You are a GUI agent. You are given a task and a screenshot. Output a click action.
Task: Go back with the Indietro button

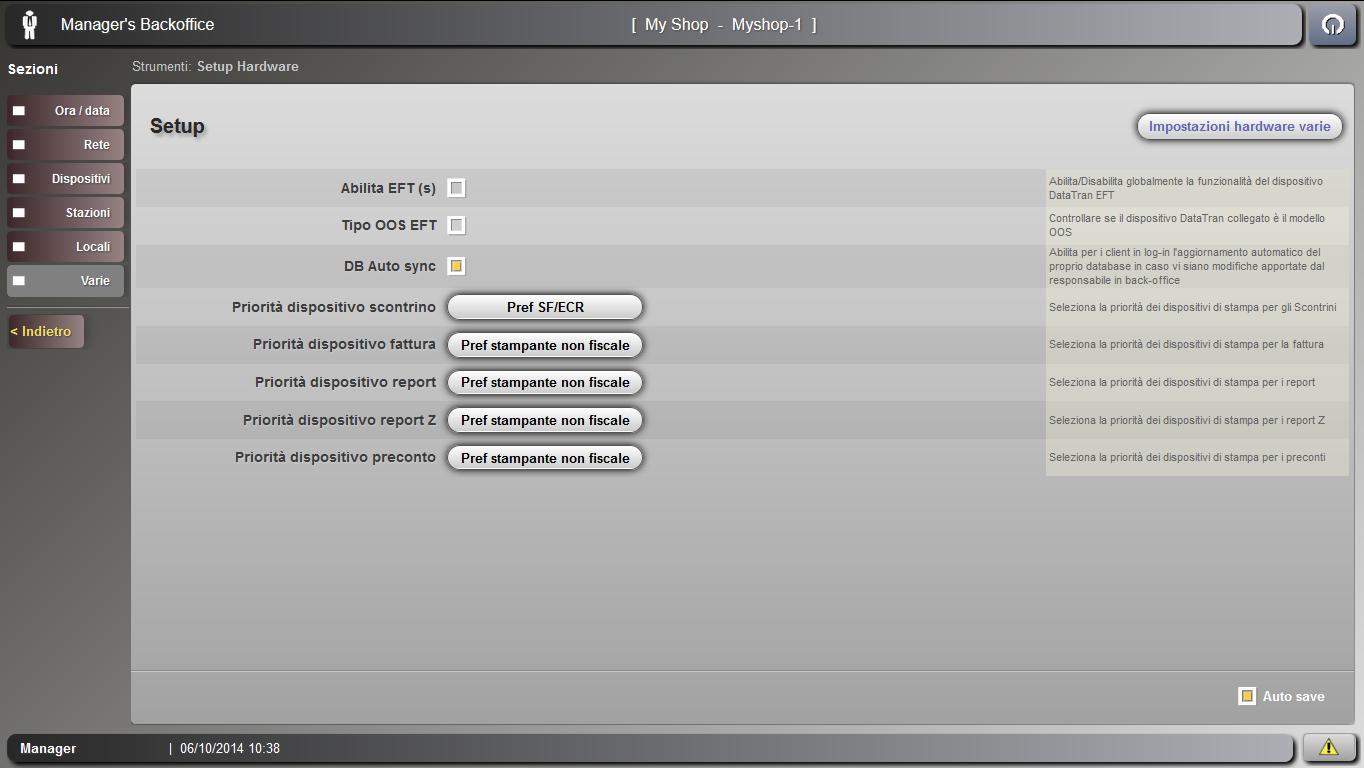pos(46,331)
